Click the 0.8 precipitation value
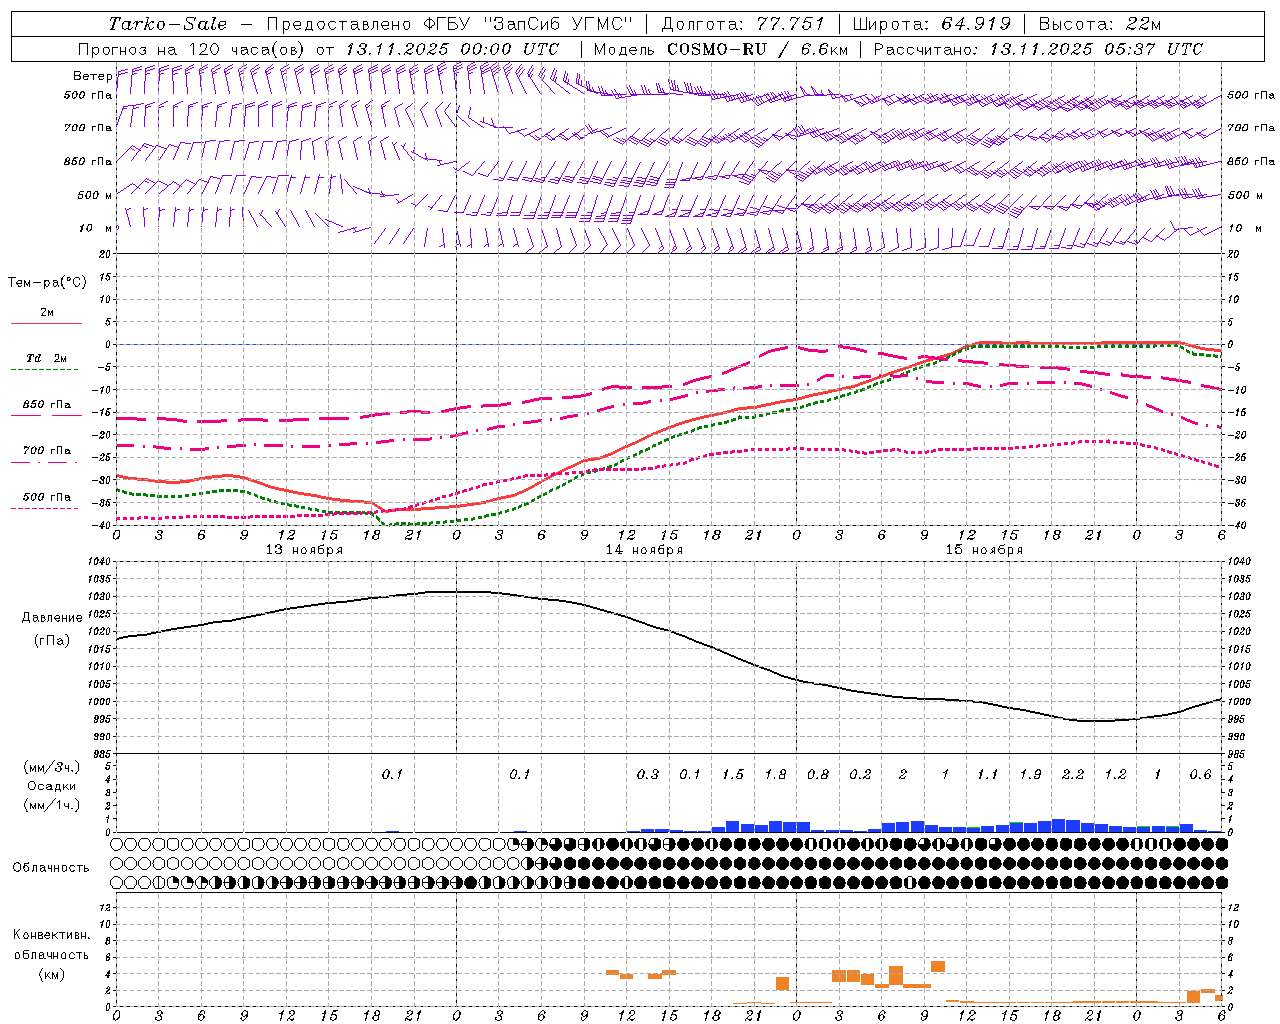Image resolution: width=1280 pixels, height=1024 pixels. [x=818, y=774]
